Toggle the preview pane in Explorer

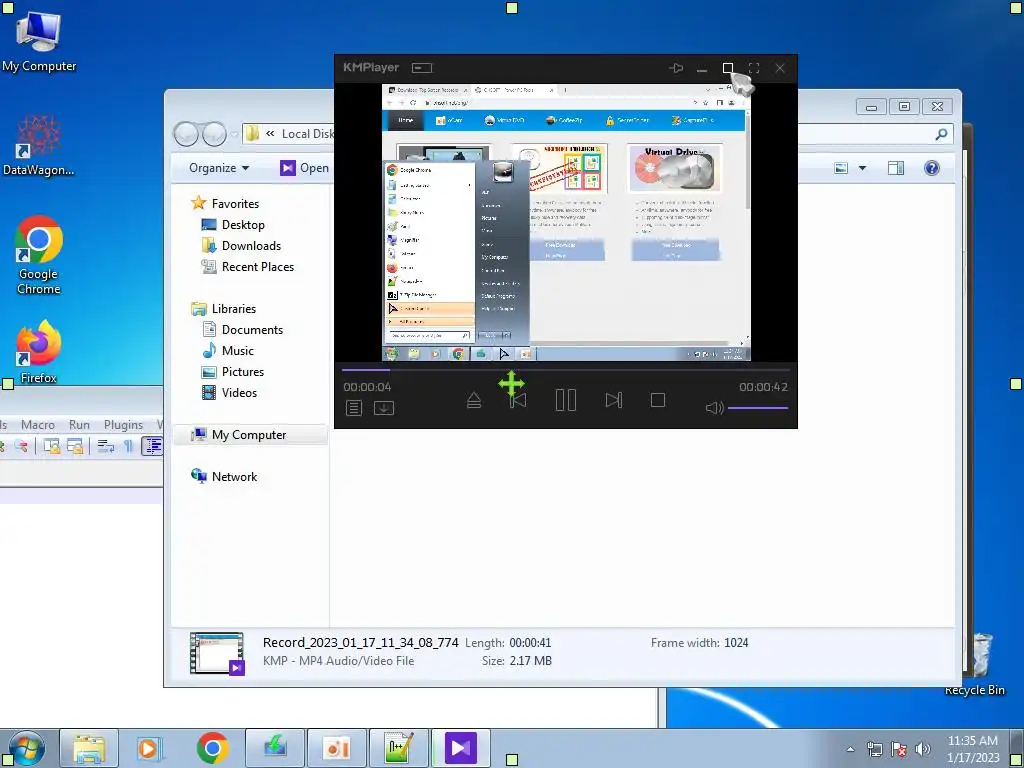coord(896,168)
